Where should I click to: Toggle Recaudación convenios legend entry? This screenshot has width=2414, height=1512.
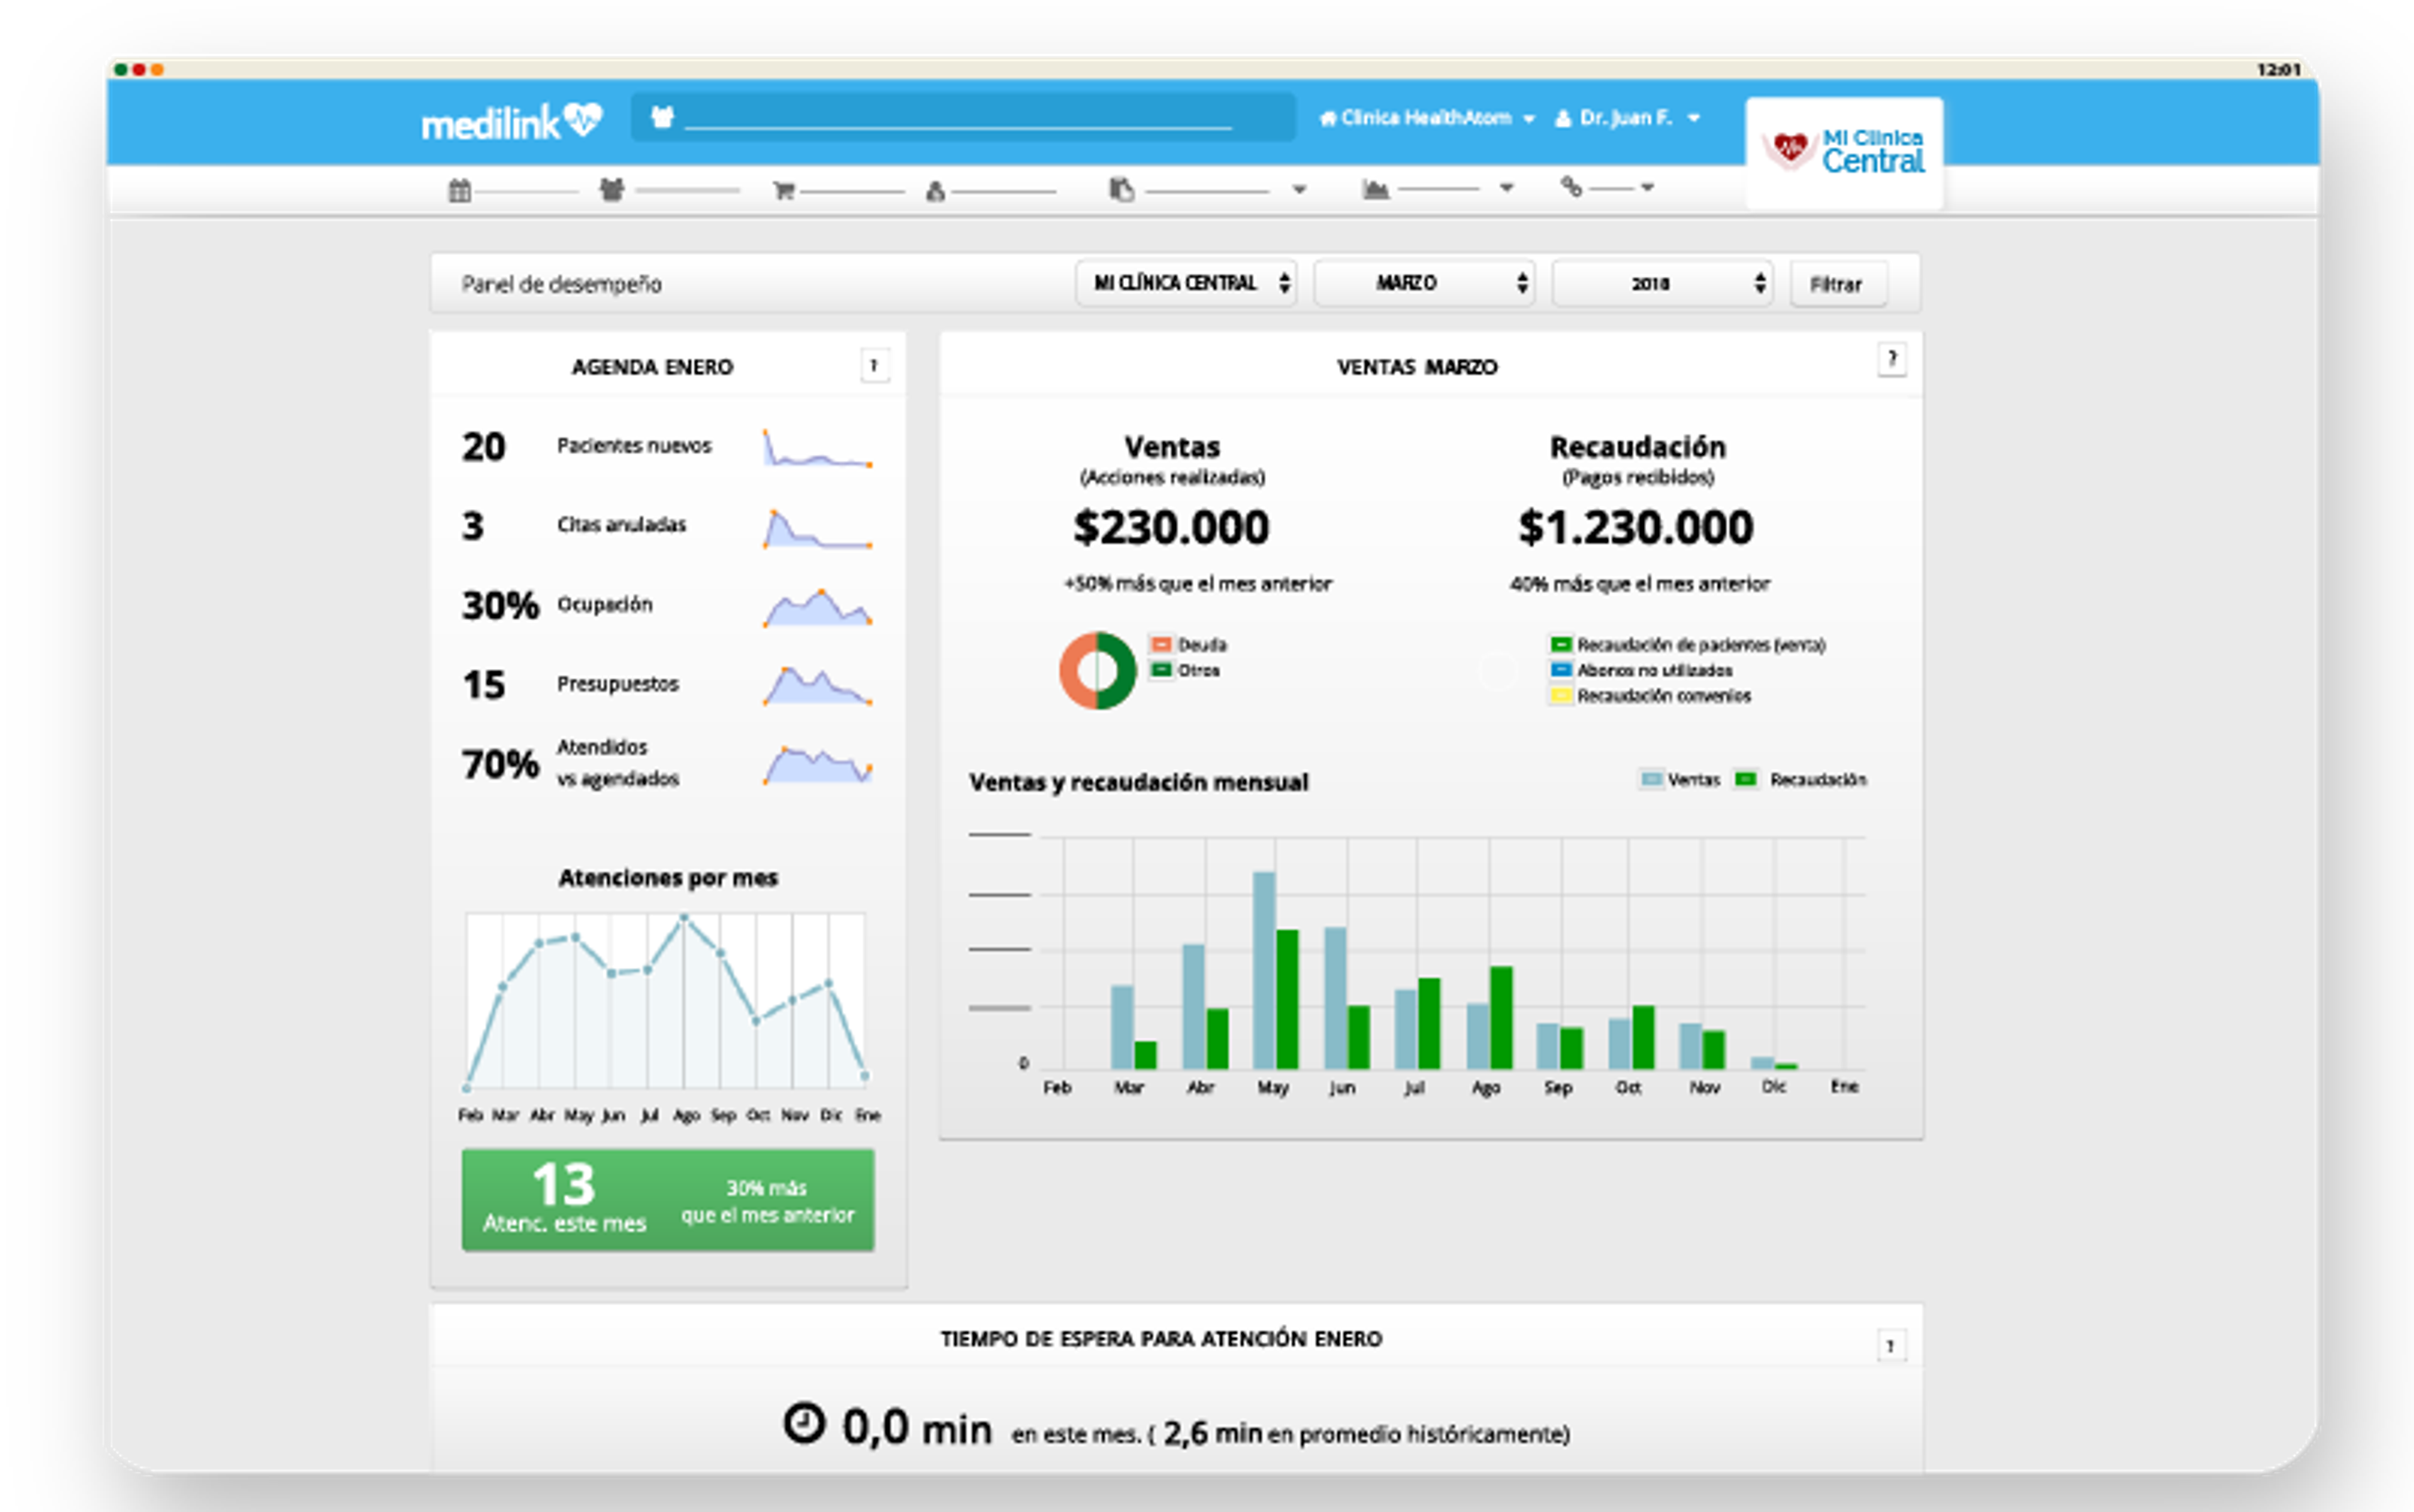pyautogui.click(x=1651, y=695)
